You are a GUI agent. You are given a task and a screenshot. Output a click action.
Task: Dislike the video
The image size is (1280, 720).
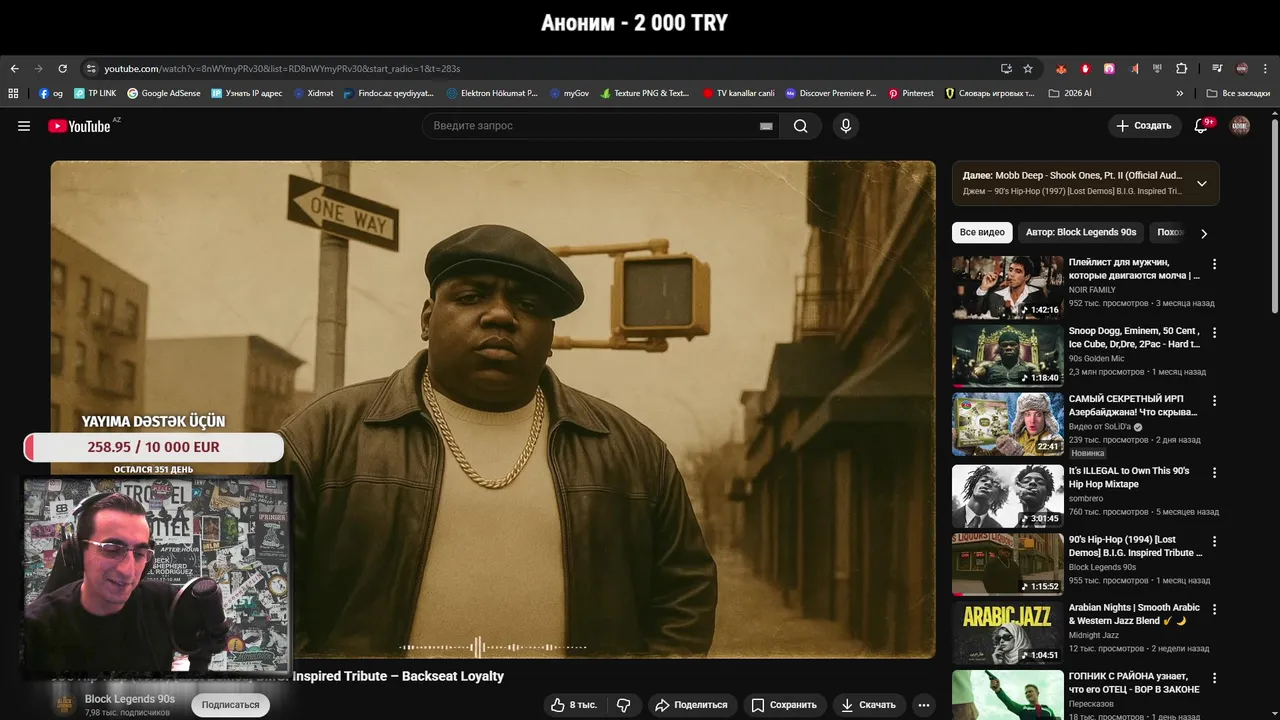point(624,705)
